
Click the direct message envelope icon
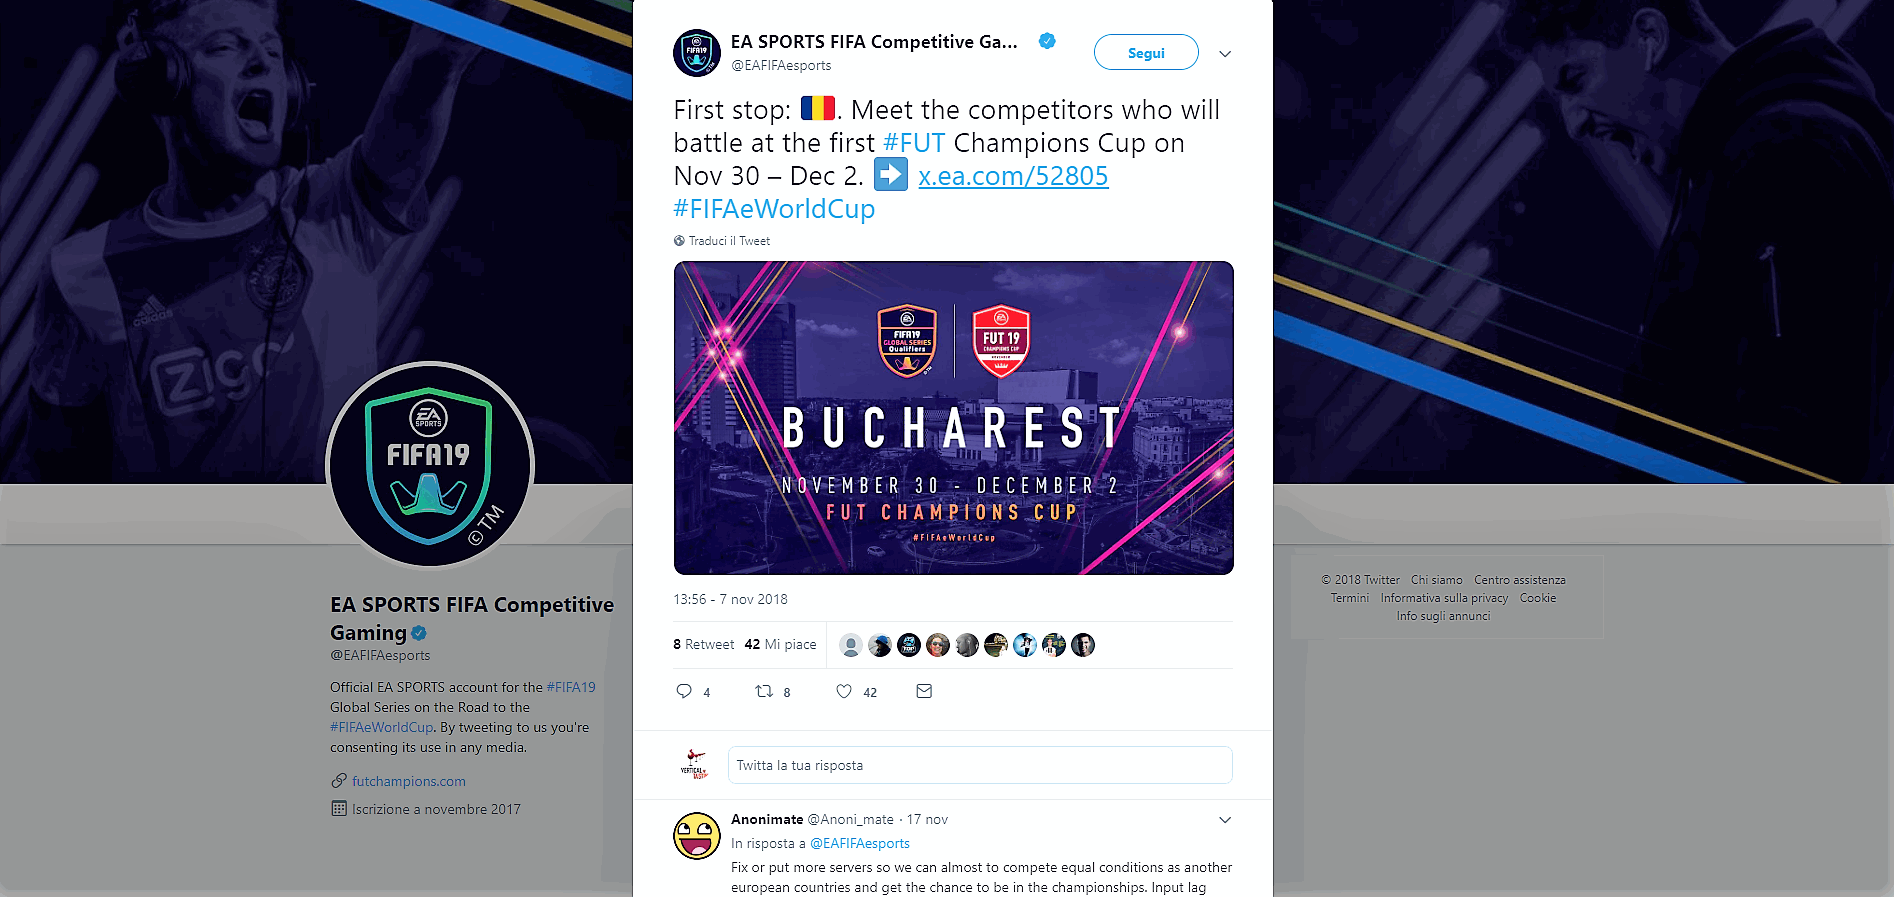[924, 691]
